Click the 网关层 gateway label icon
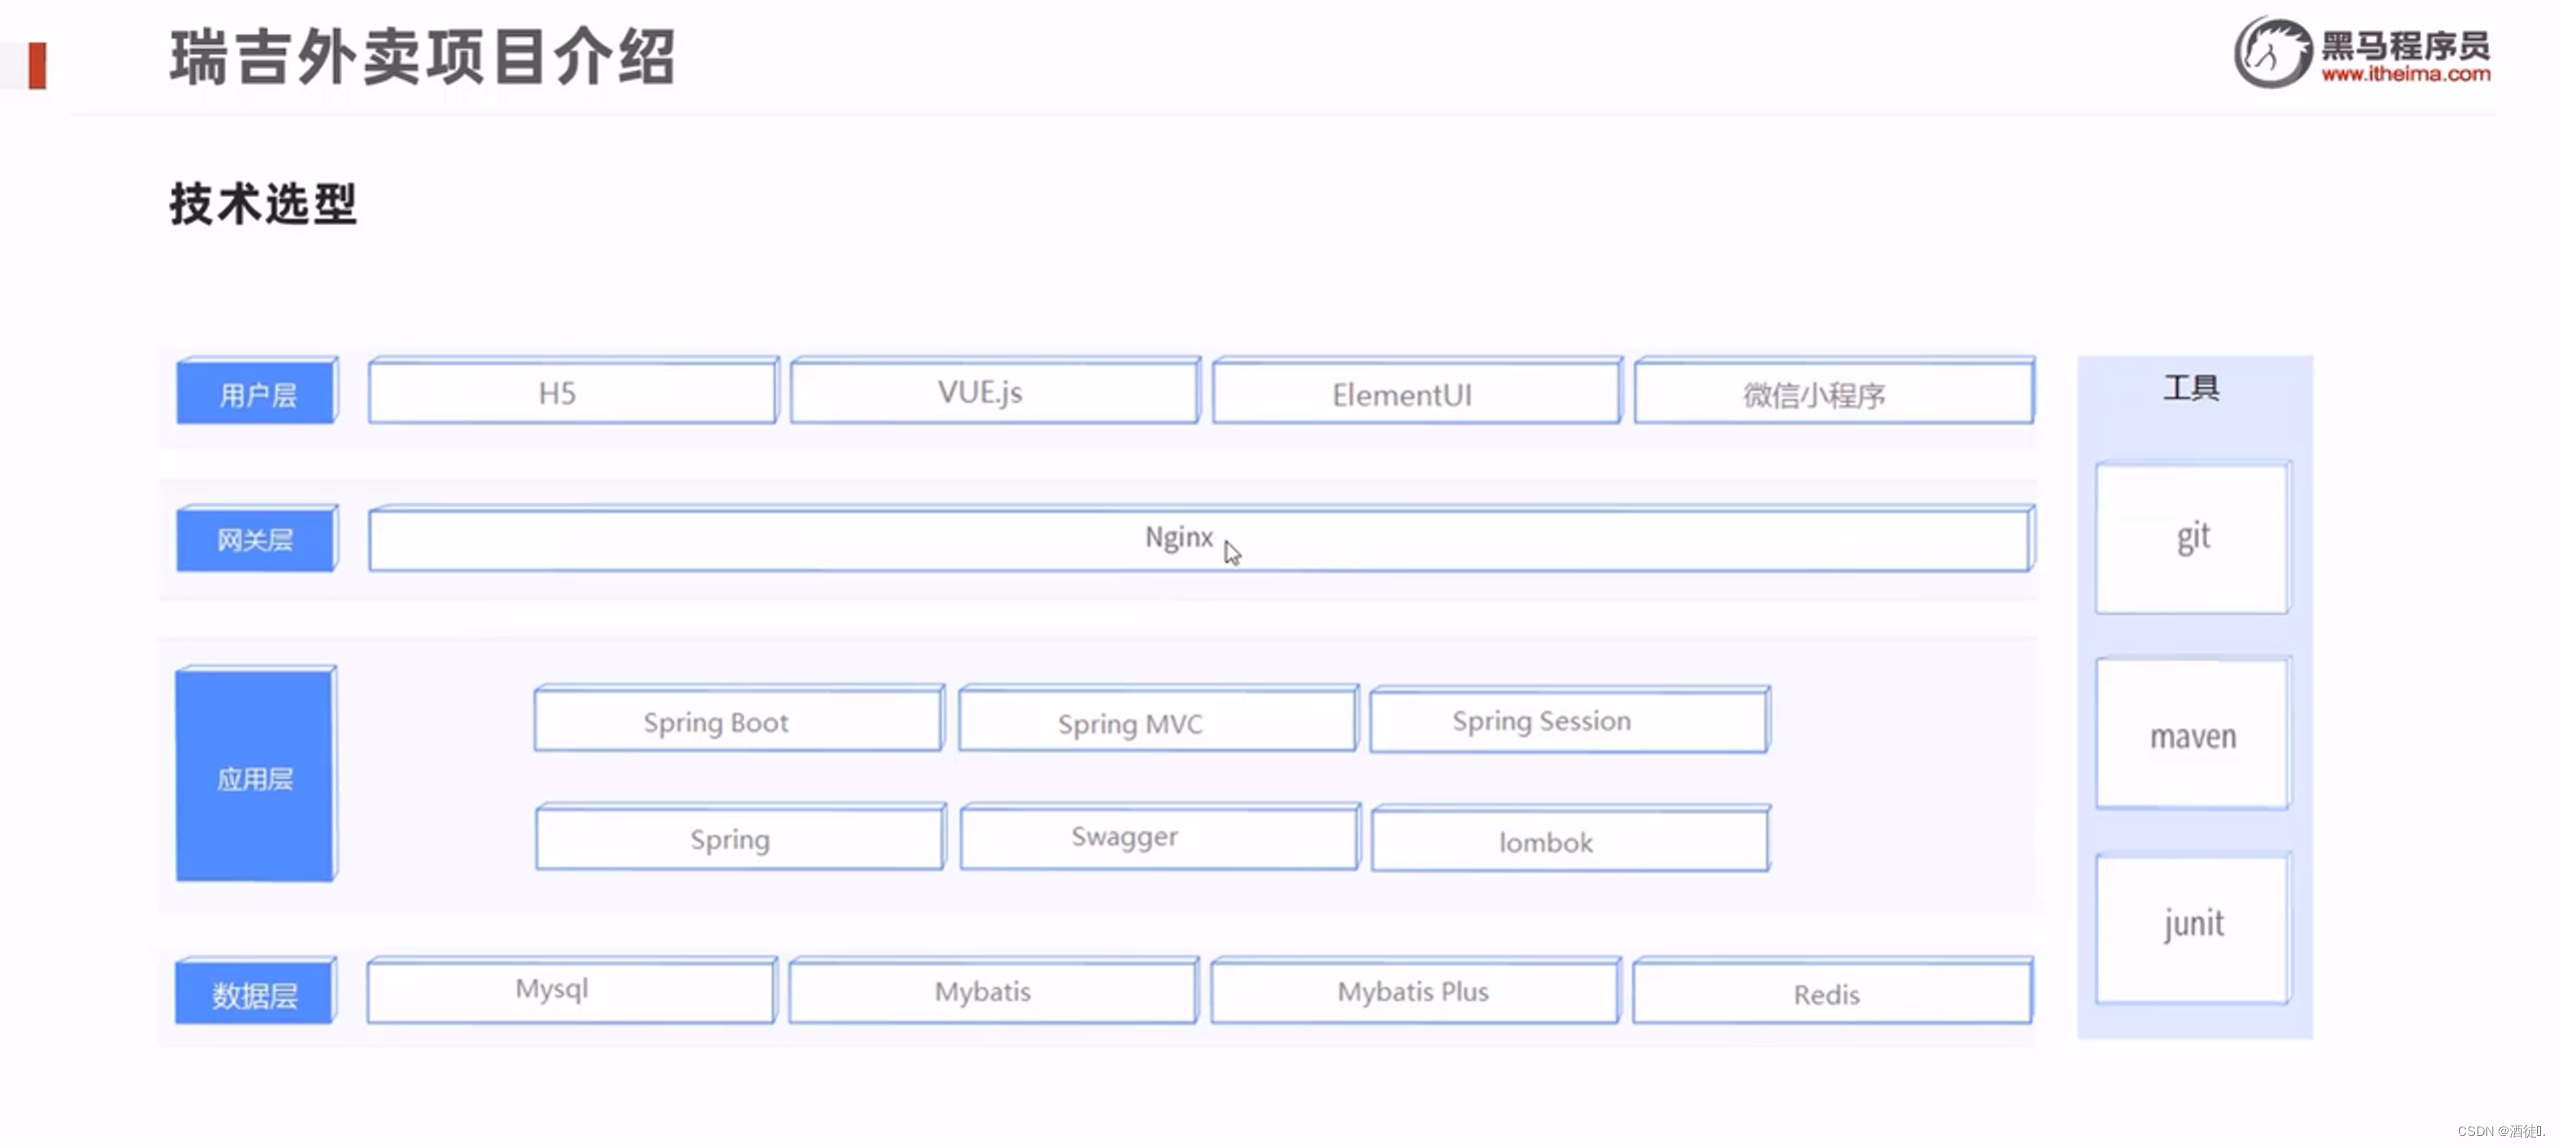The image size is (2560, 1147). (255, 537)
